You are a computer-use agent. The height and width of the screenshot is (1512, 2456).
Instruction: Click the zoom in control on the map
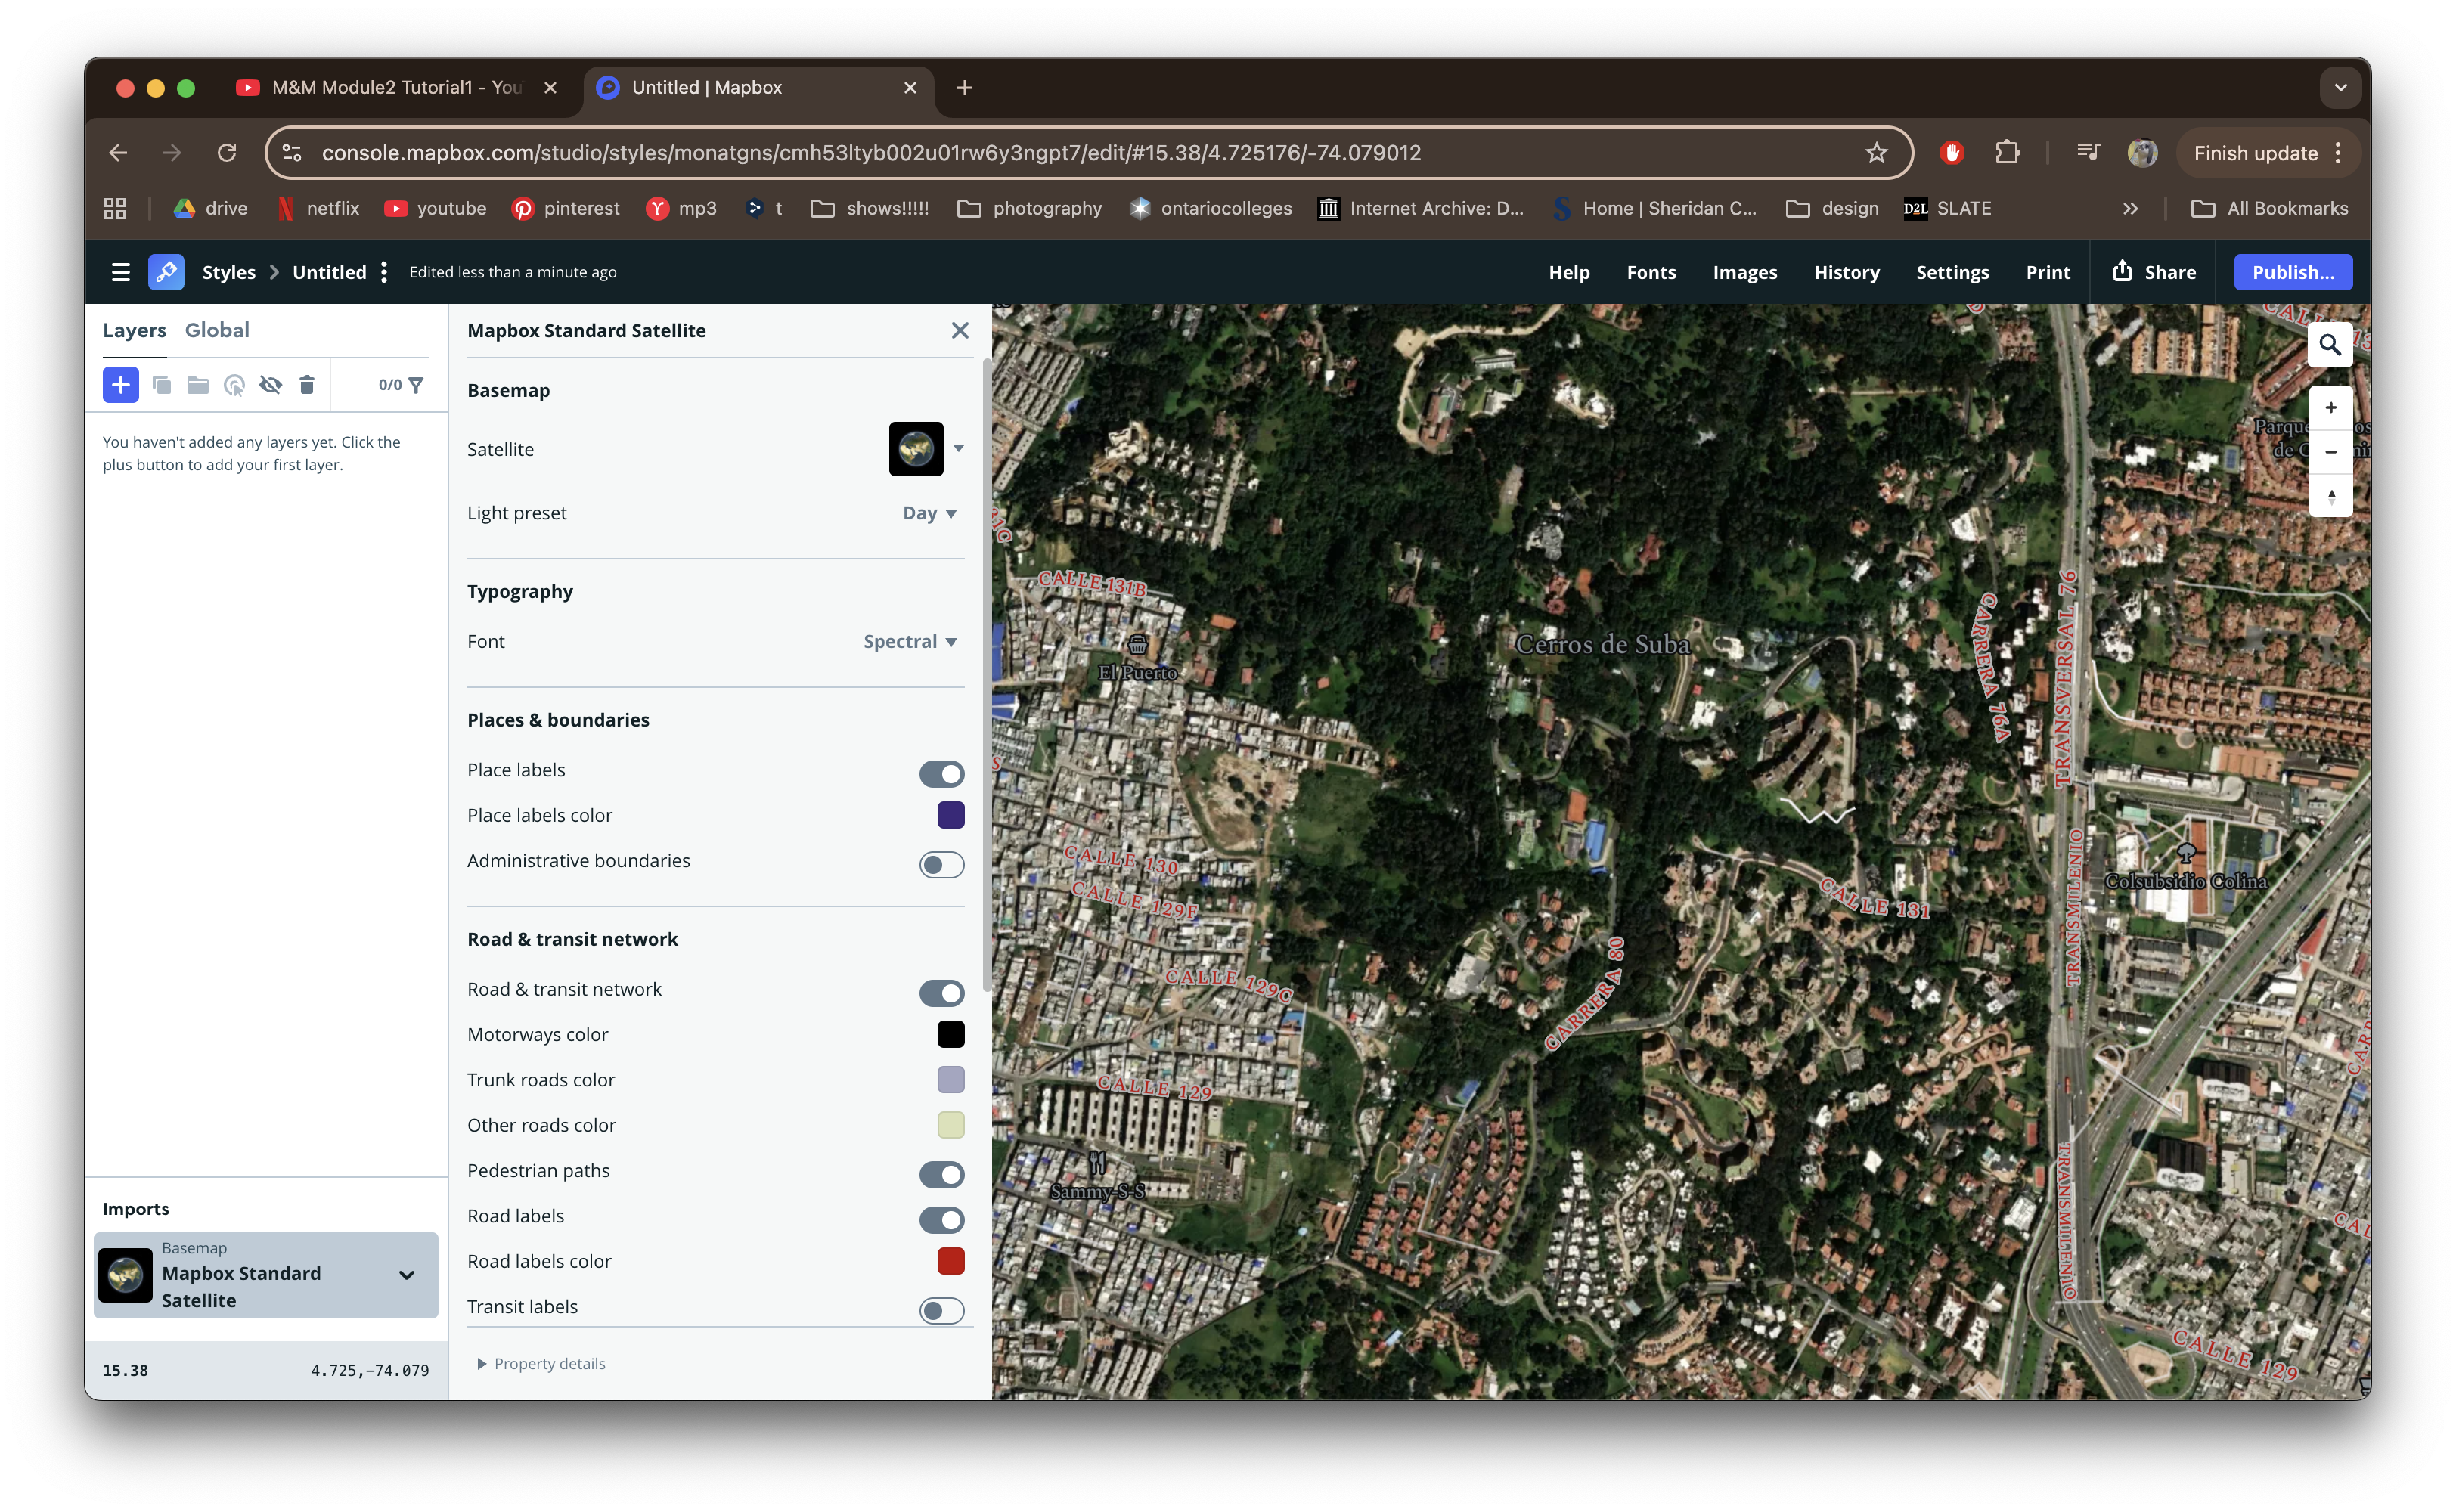coord(2331,407)
